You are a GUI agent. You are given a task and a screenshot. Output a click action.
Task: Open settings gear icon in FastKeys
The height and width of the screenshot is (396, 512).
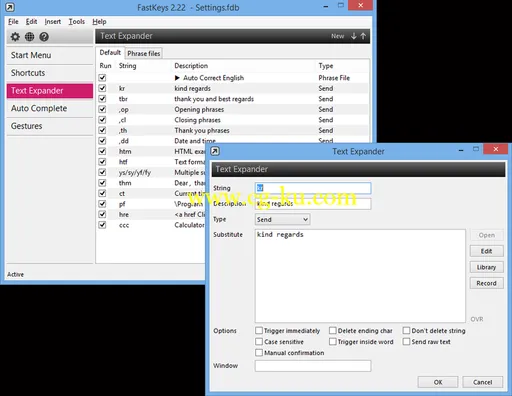pyautogui.click(x=15, y=37)
